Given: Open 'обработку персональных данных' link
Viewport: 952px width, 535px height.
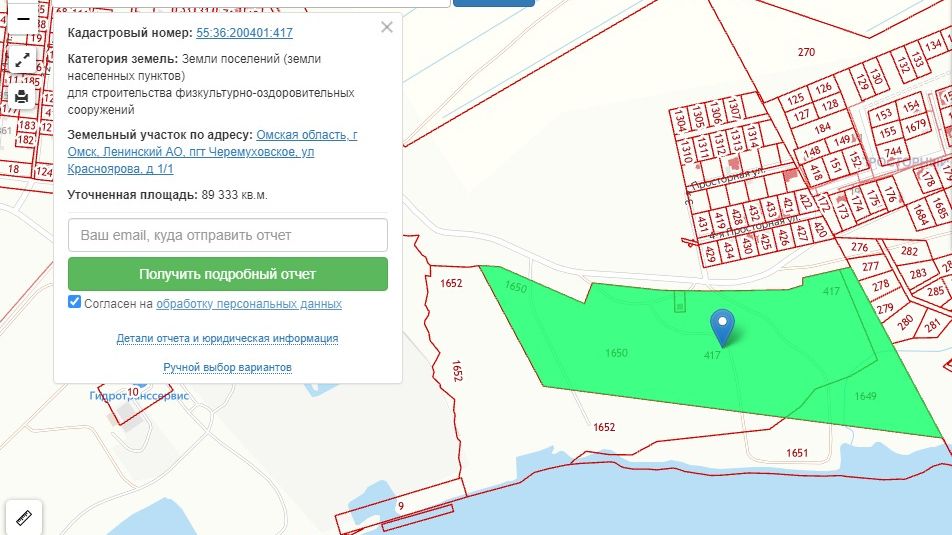Looking at the screenshot, I should pos(249,304).
